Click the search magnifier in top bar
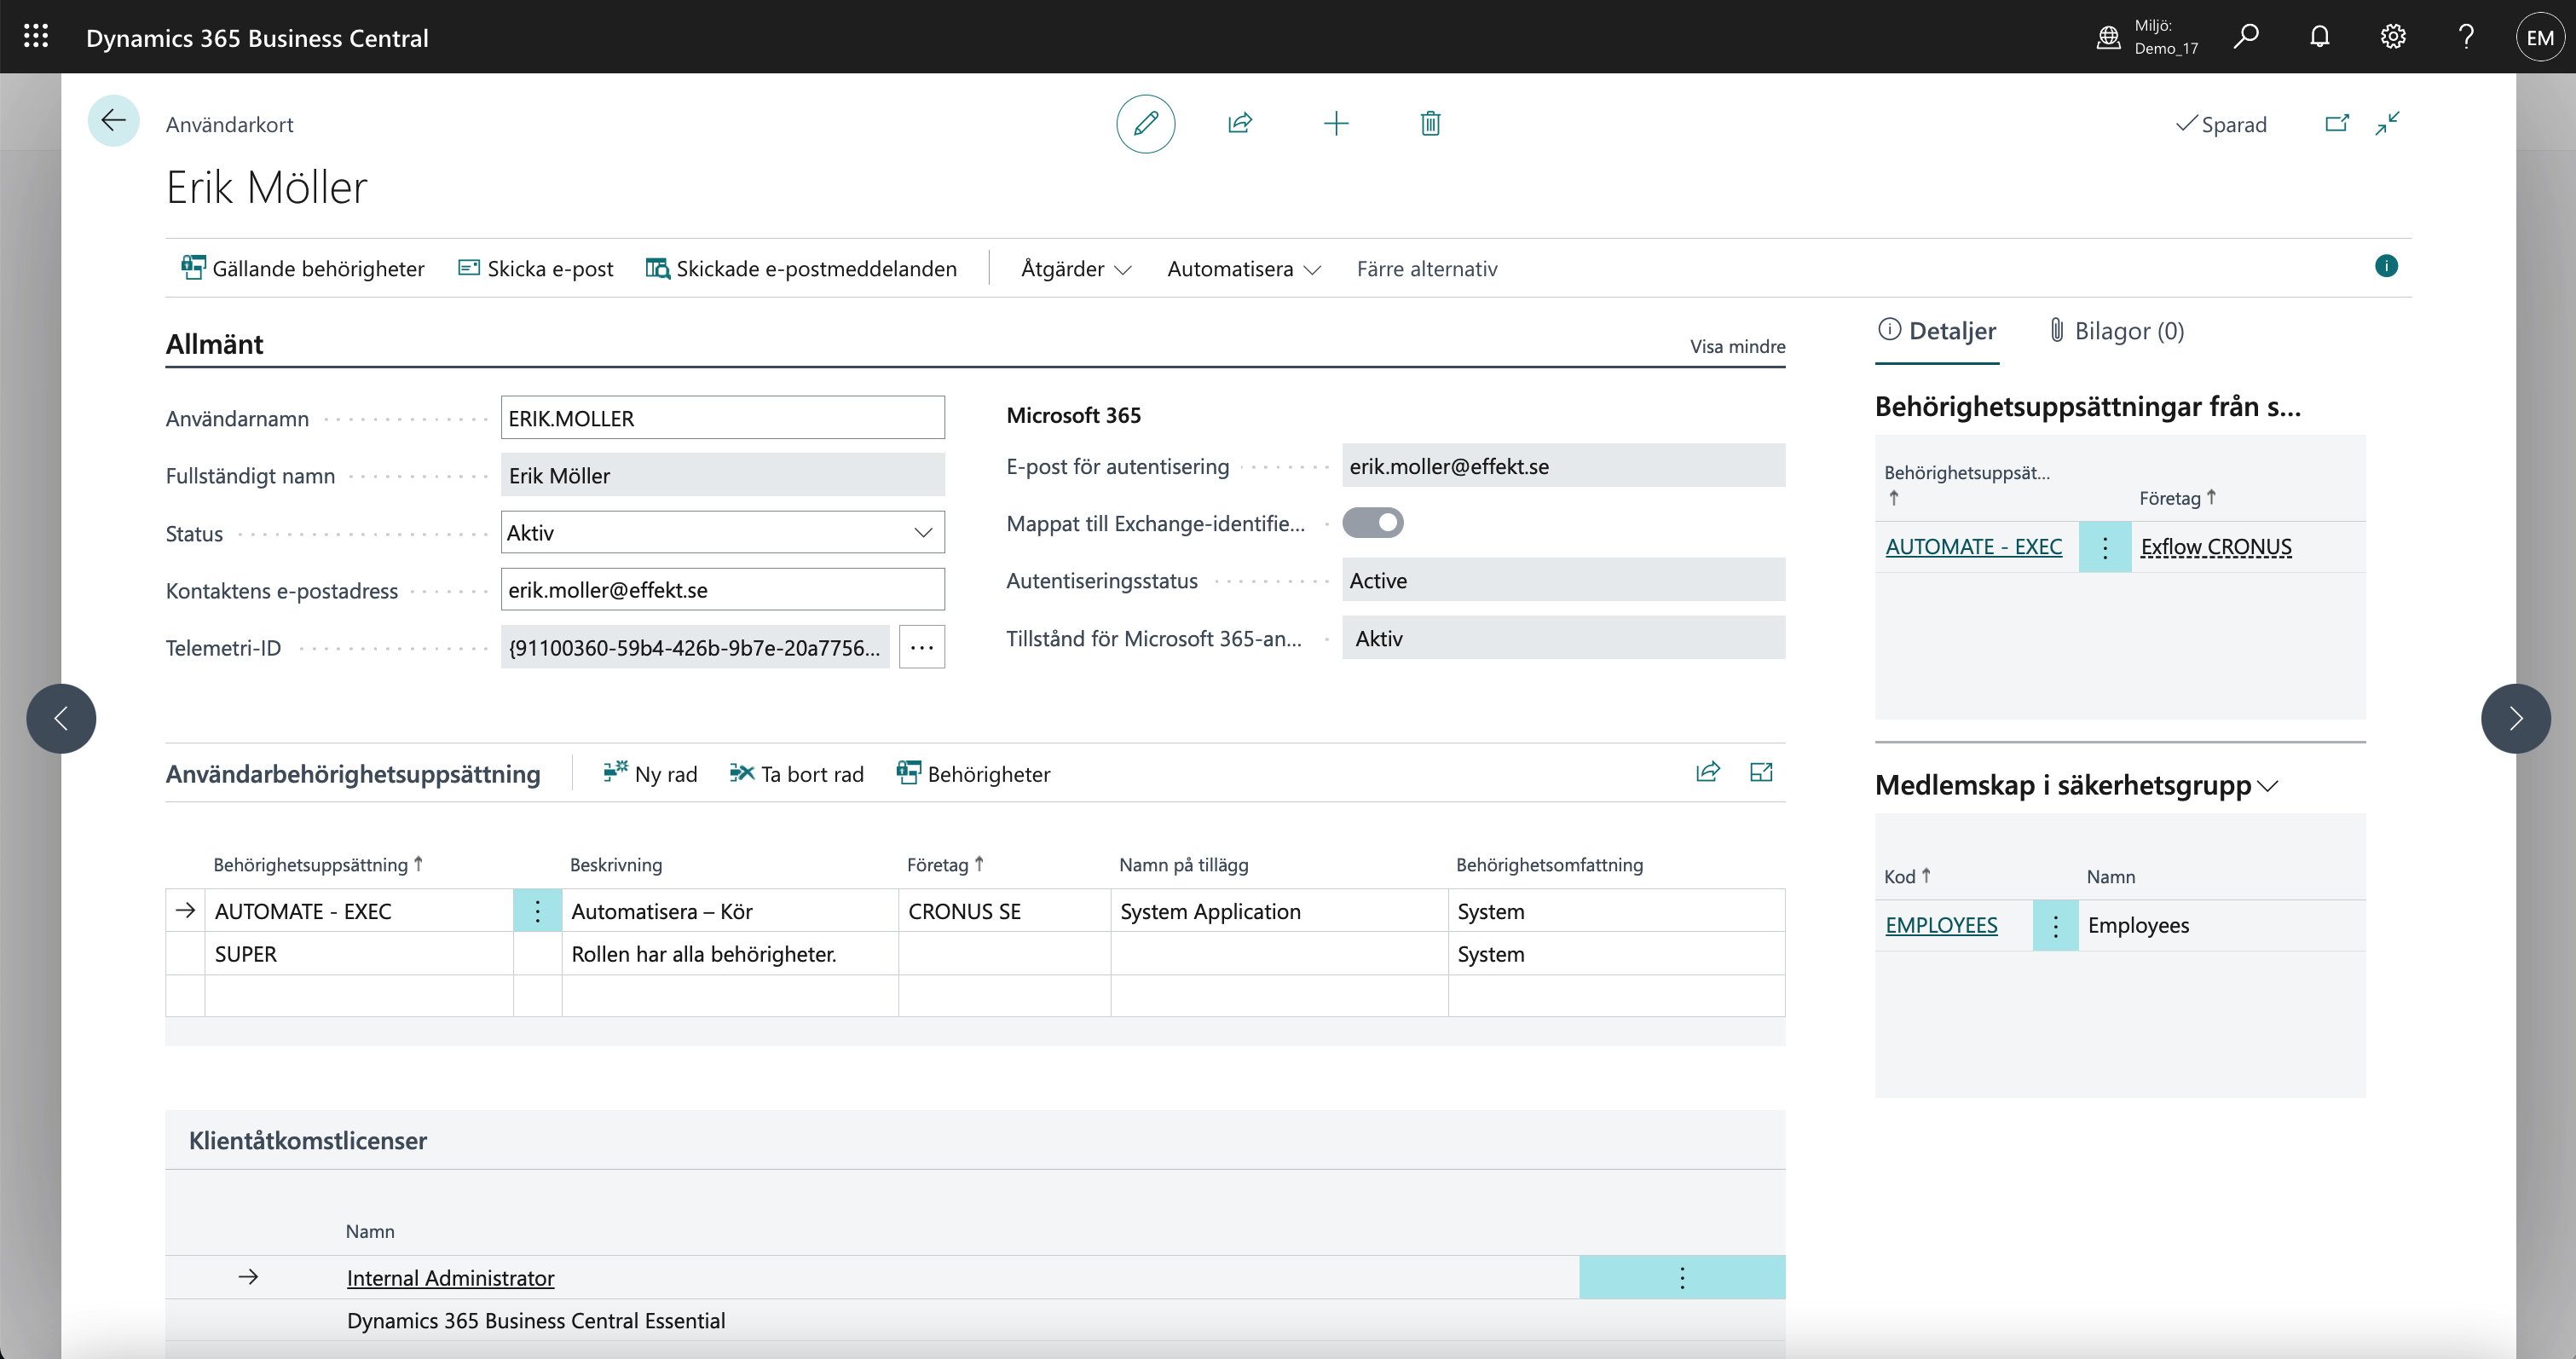The width and height of the screenshot is (2576, 1359). 2246,37
